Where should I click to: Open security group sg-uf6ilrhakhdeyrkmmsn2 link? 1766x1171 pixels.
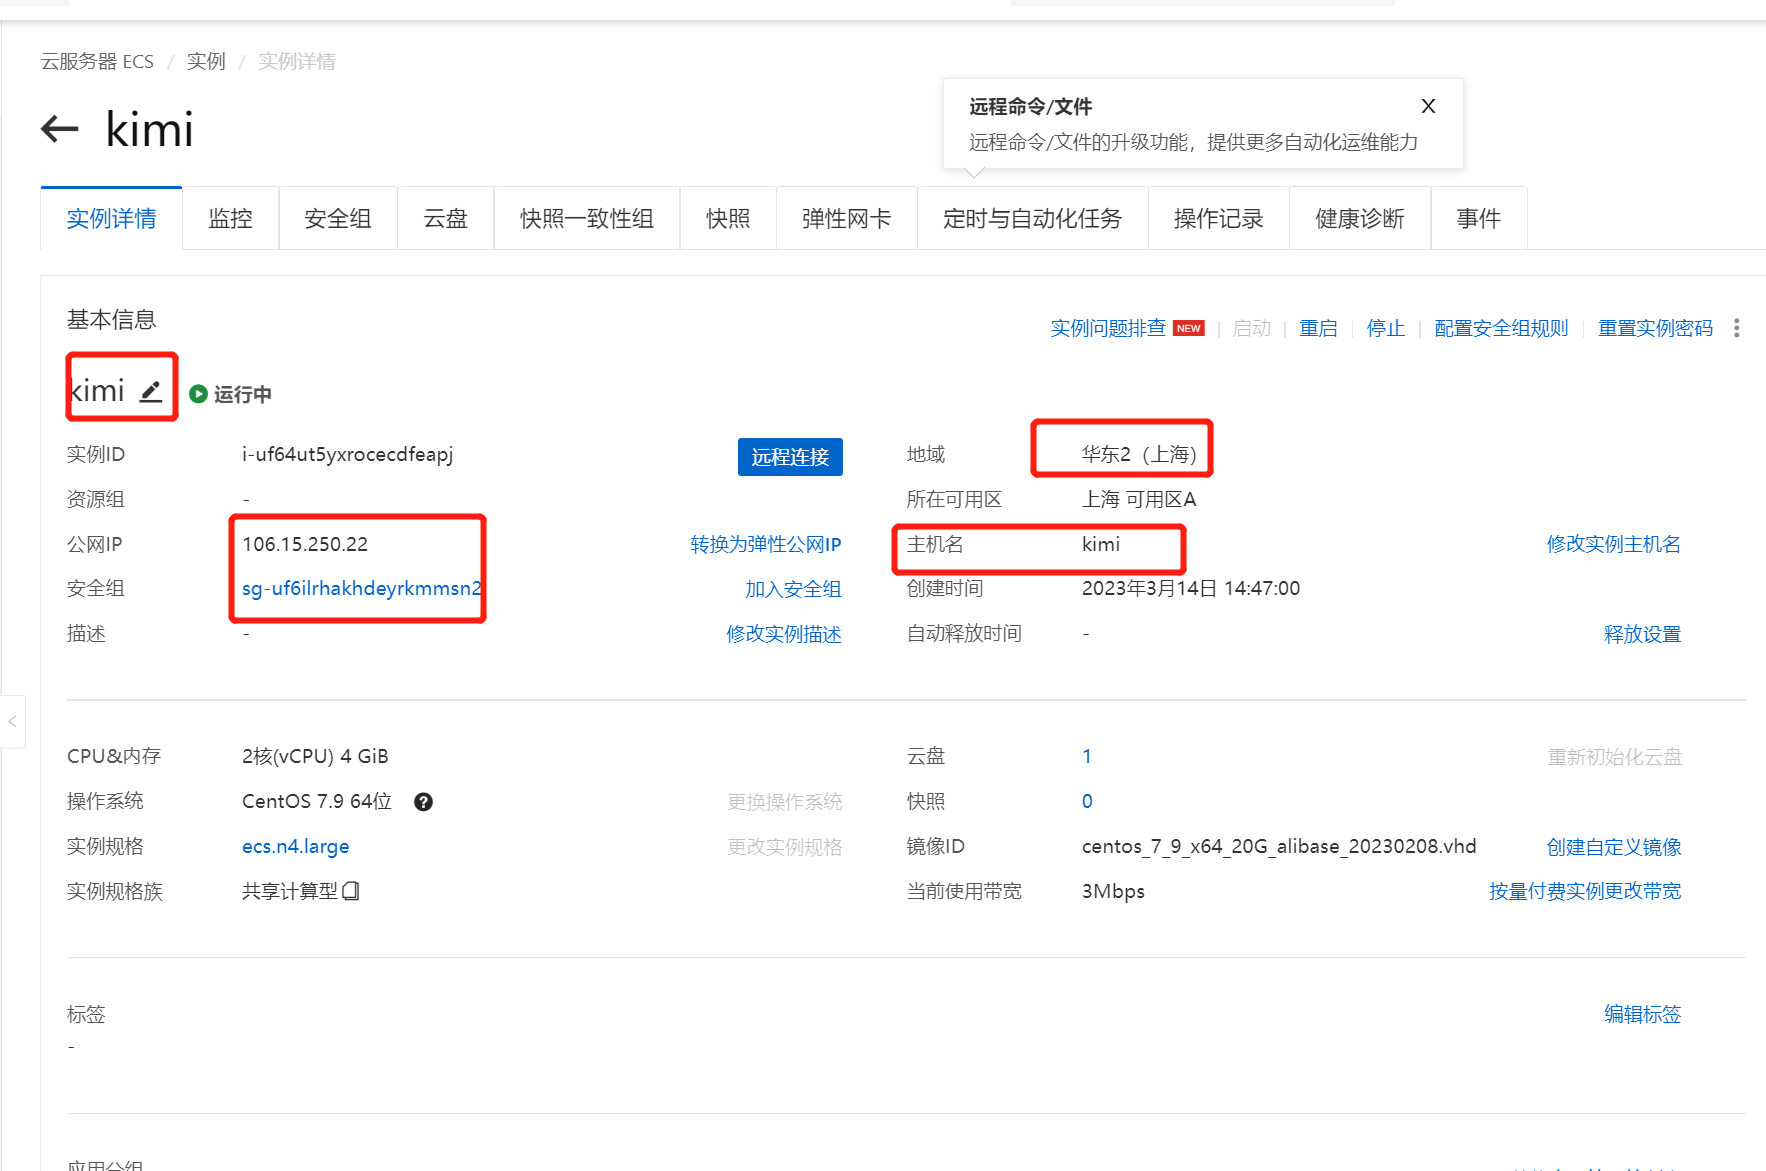(362, 588)
